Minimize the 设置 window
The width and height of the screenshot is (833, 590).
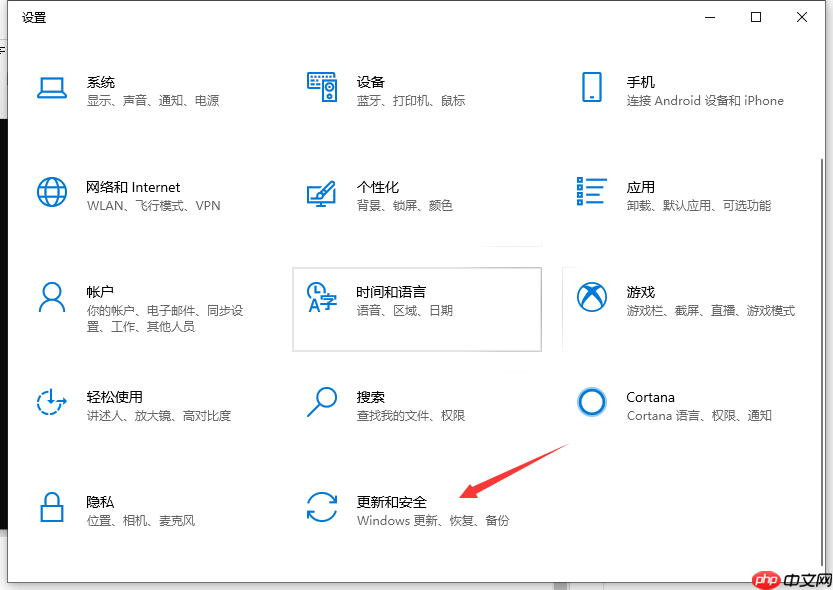(x=710, y=17)
